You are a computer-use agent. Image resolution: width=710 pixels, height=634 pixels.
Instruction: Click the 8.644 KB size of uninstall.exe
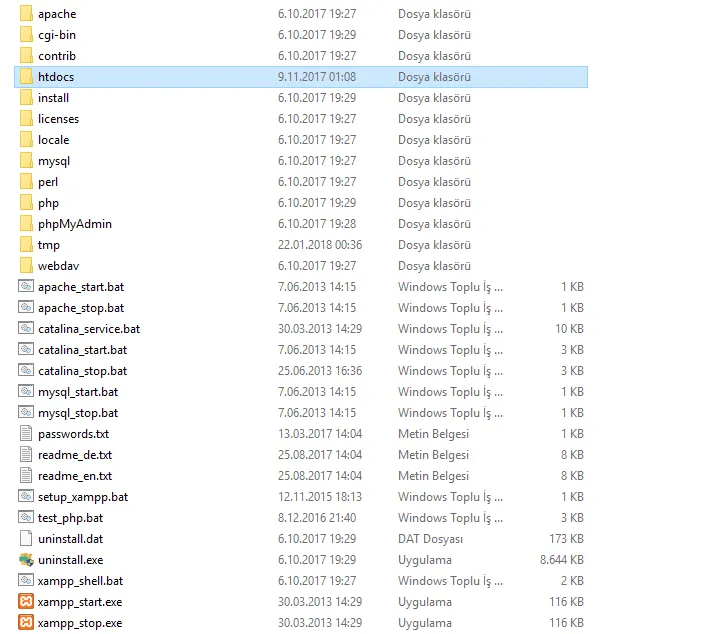tap(561, 560)
